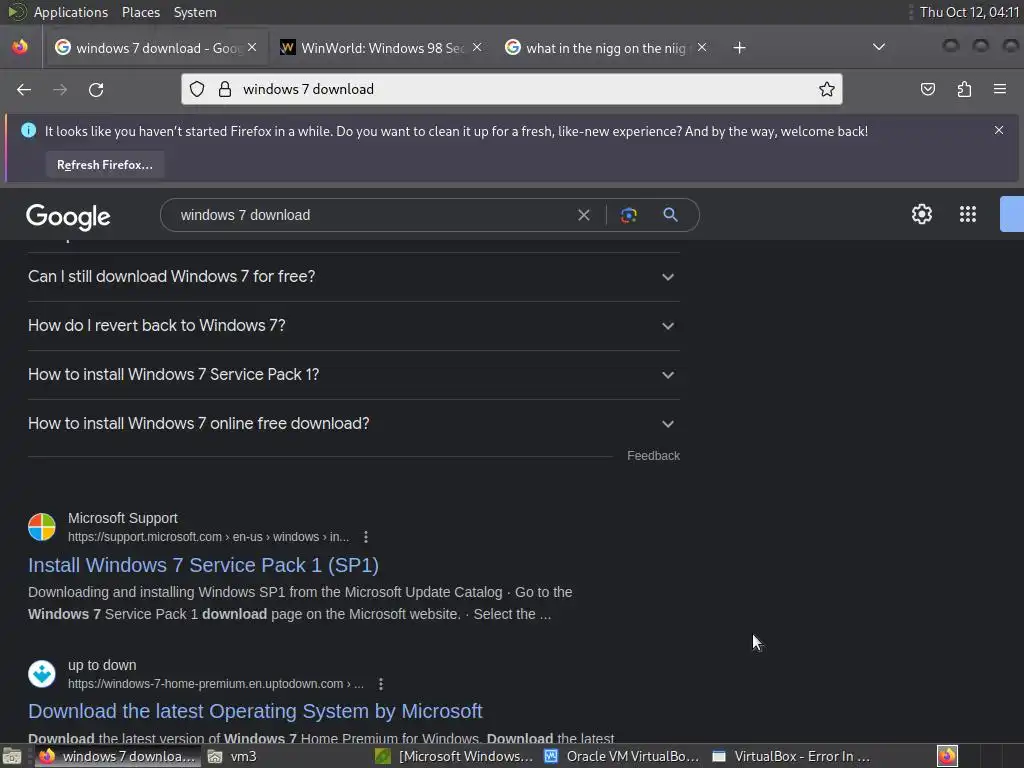Viewport: 1024px width, 768px height.
Task: Open the Extensions menu
Action: tap(964, 89)
